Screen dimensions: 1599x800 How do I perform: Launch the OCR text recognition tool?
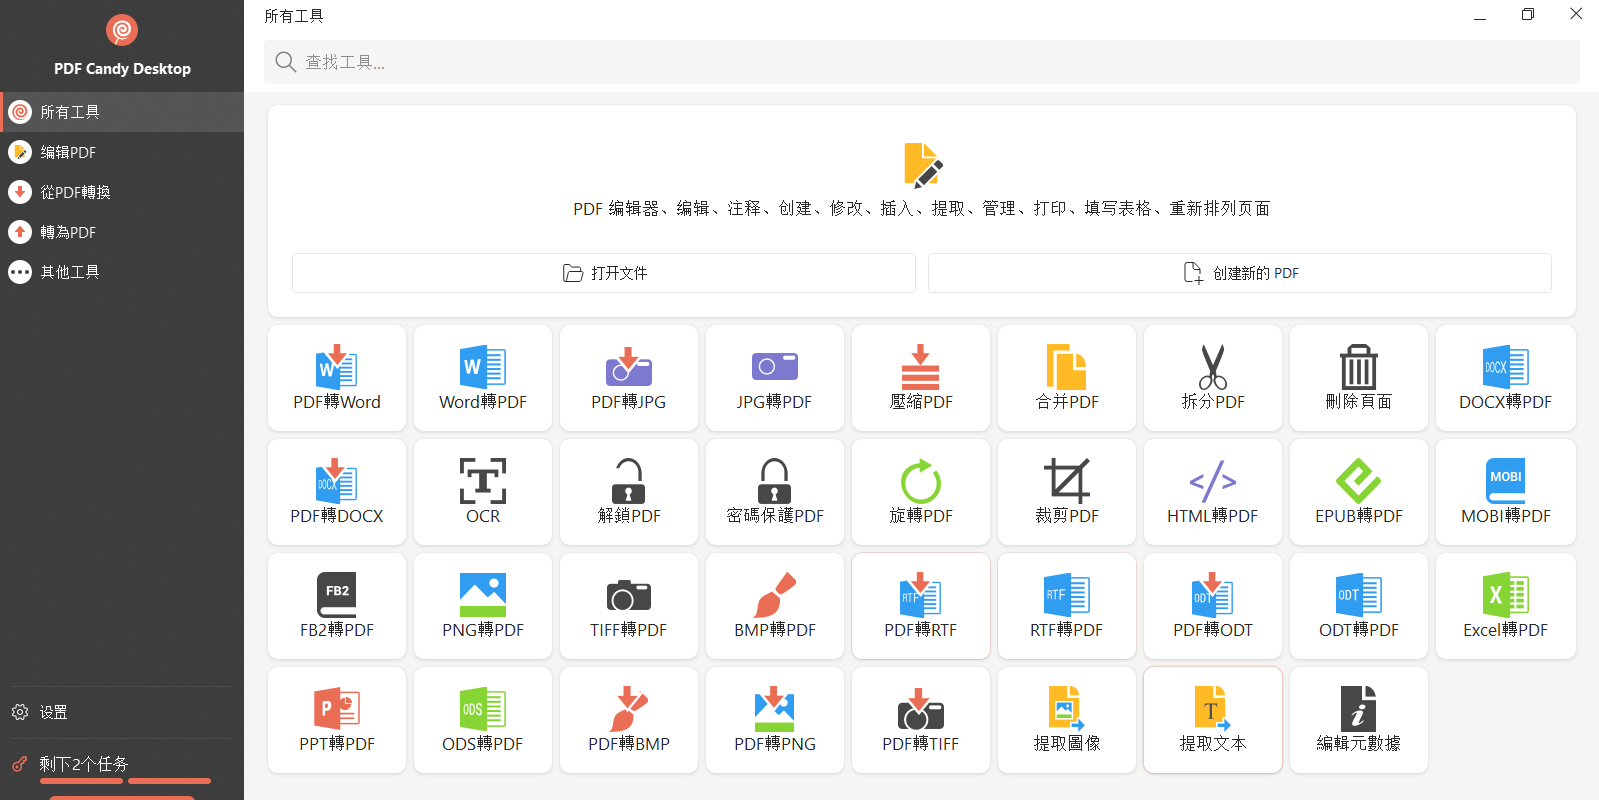click(483, 492)
